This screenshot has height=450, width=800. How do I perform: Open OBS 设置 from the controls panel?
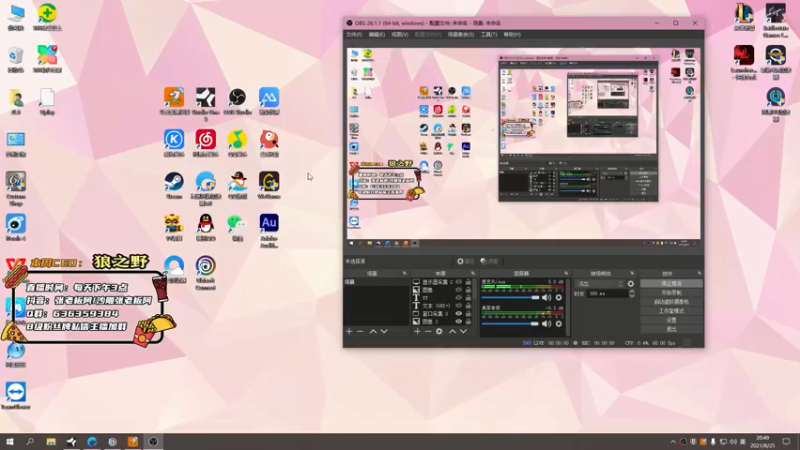671,320
